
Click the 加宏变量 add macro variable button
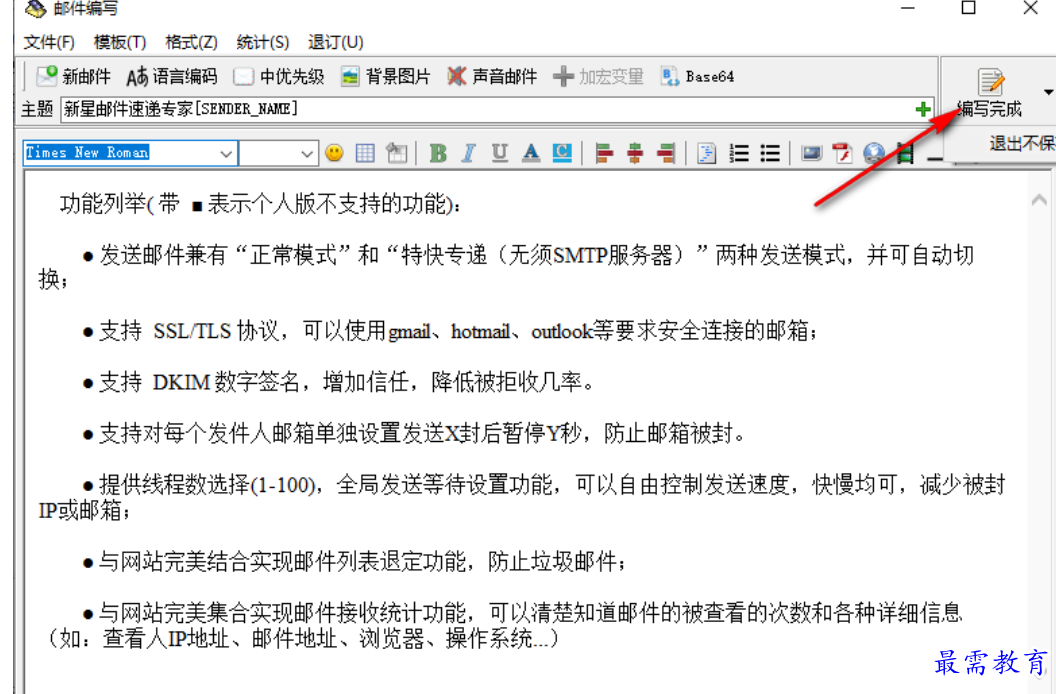[x=598, y=77]
